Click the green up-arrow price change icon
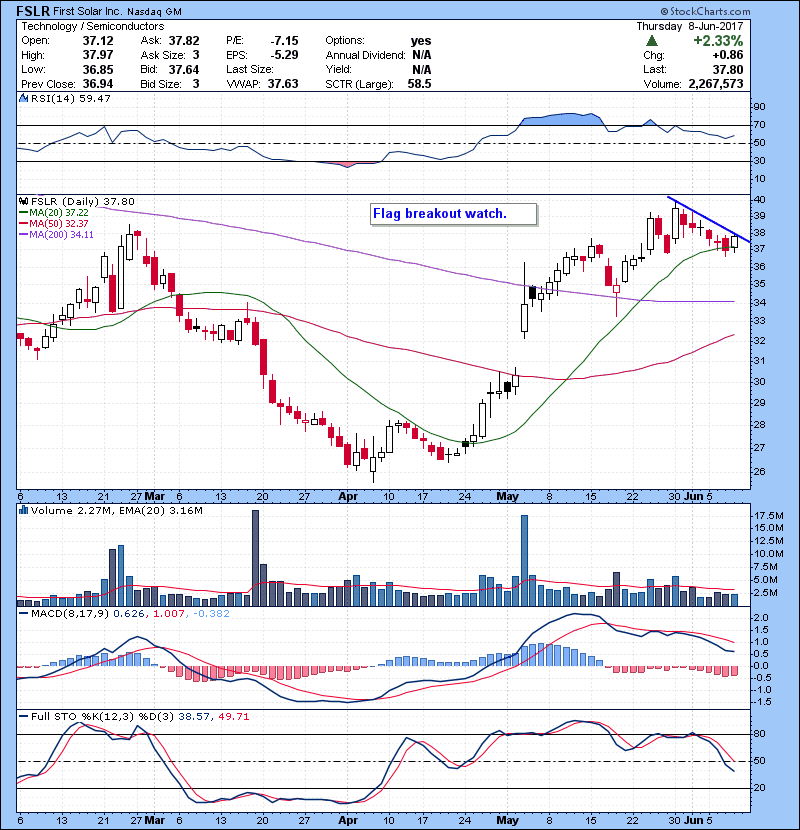 click(652, 41)
